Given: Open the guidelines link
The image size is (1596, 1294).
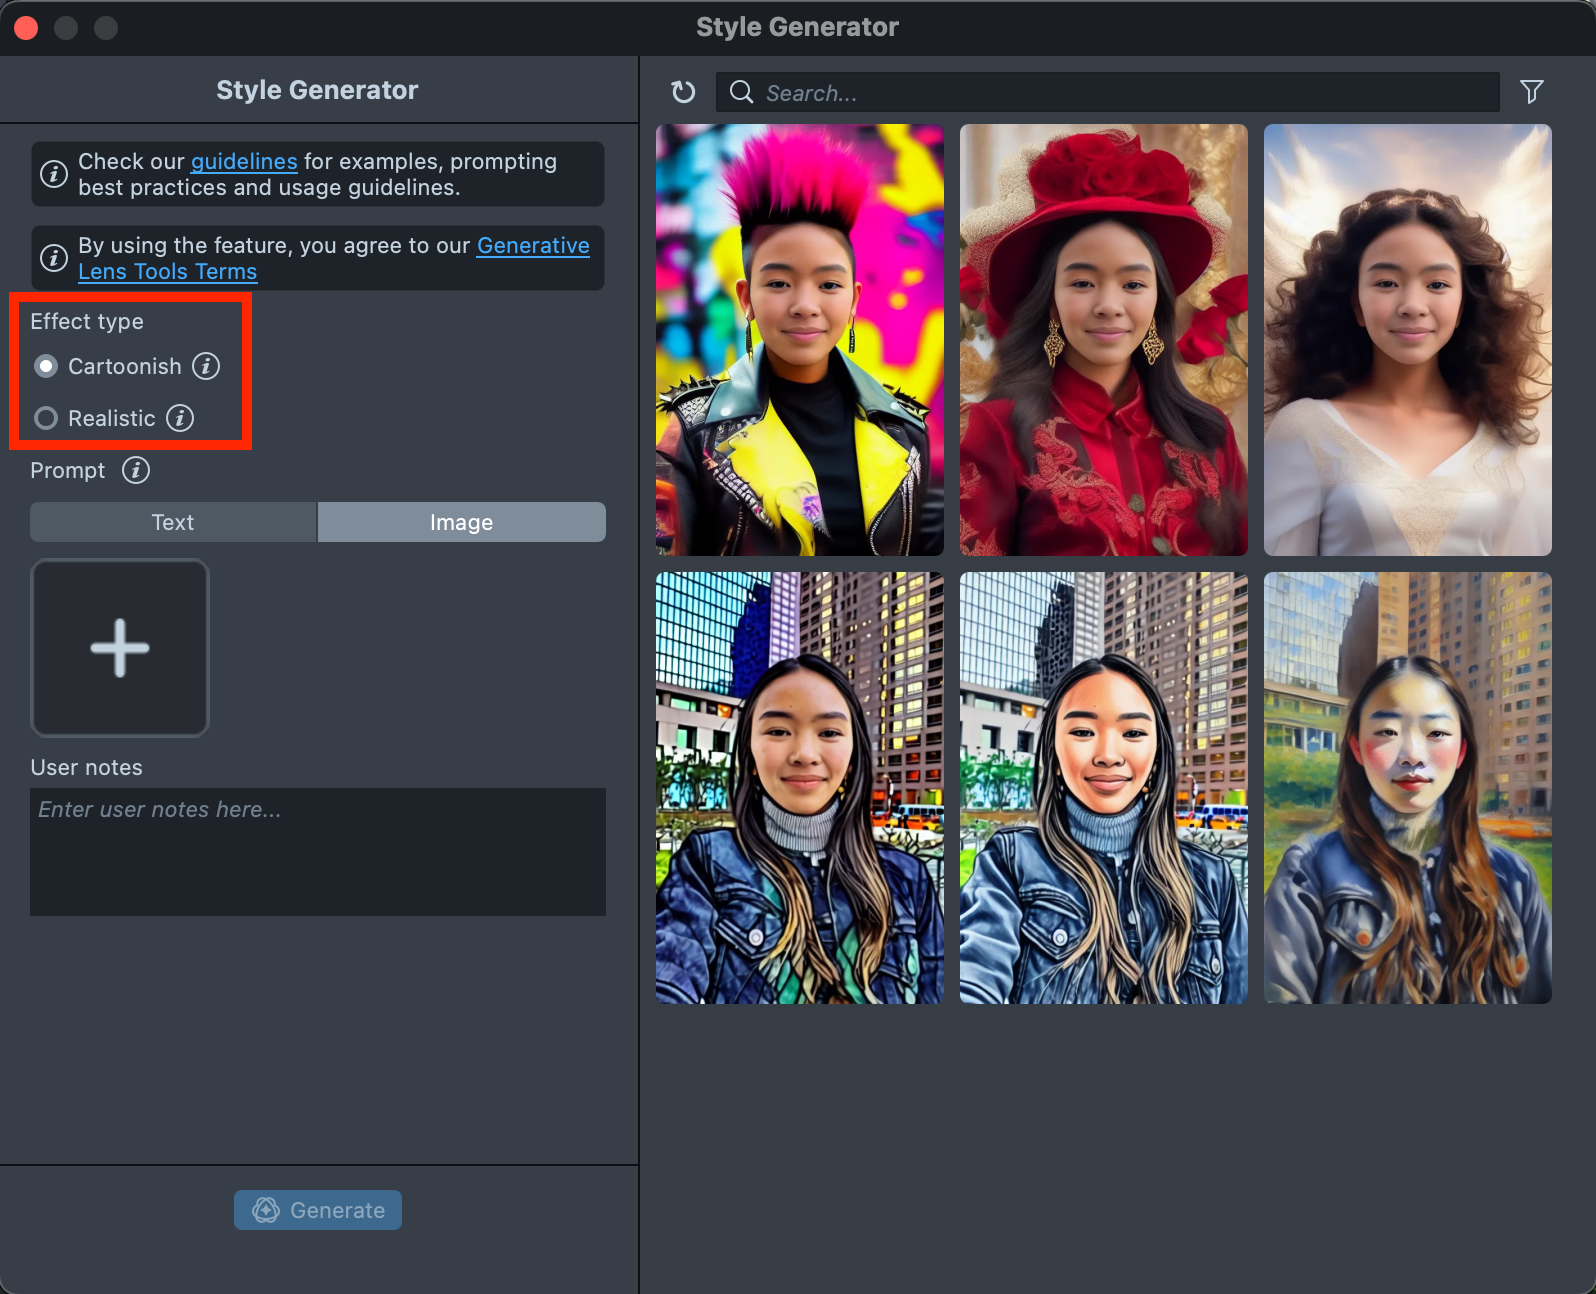Looking at the screenshot, I should [244, 161].
